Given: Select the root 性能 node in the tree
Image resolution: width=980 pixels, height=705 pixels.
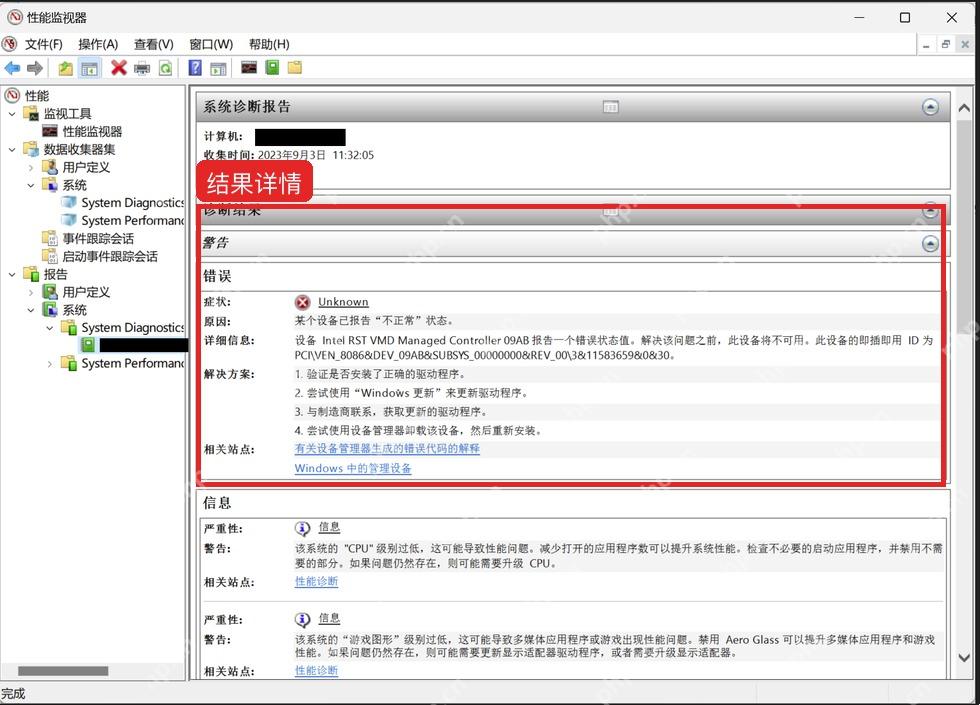Looking at the screenshot, I should [36, 96].
